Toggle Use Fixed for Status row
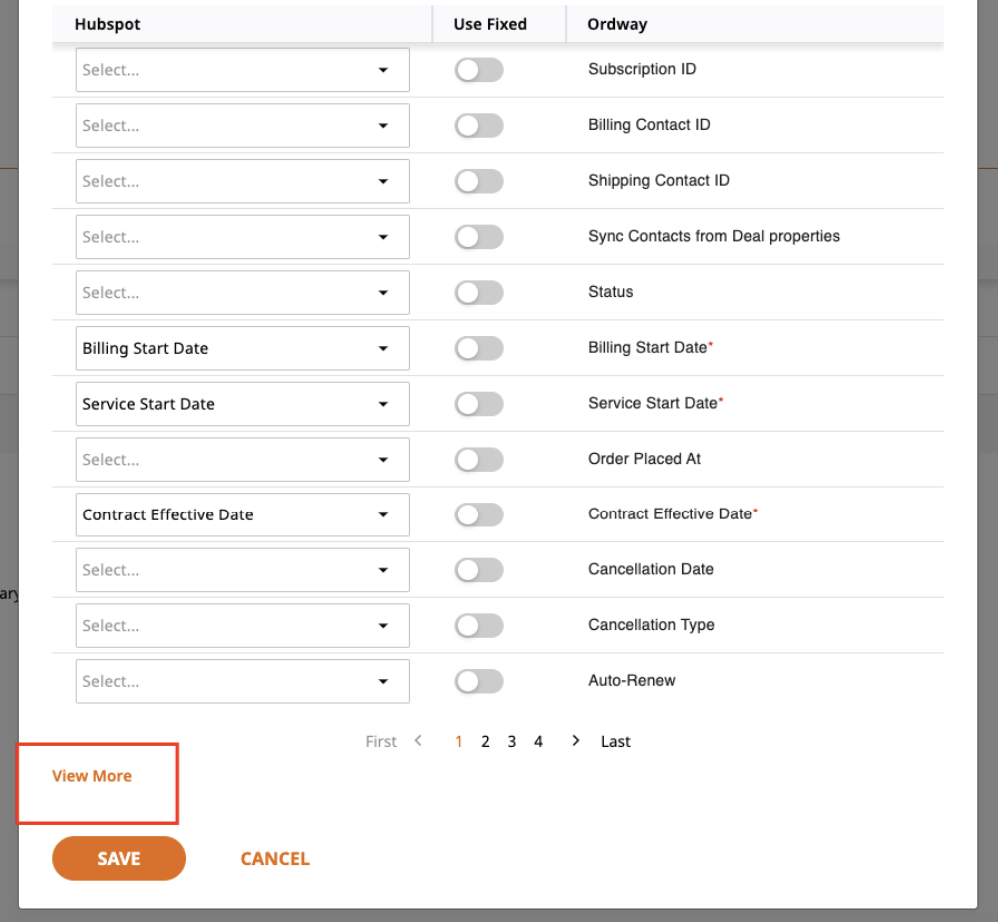 tap(479, 293)
